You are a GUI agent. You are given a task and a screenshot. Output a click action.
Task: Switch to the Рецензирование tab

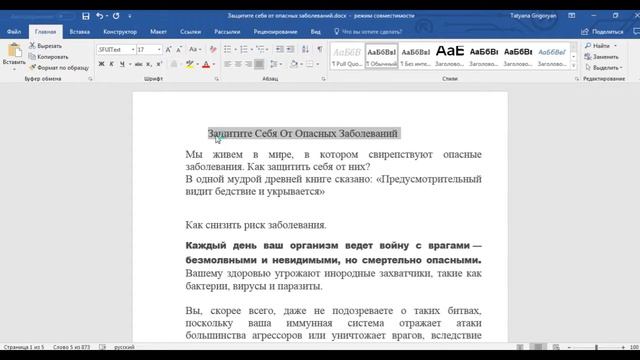point(275,31)
